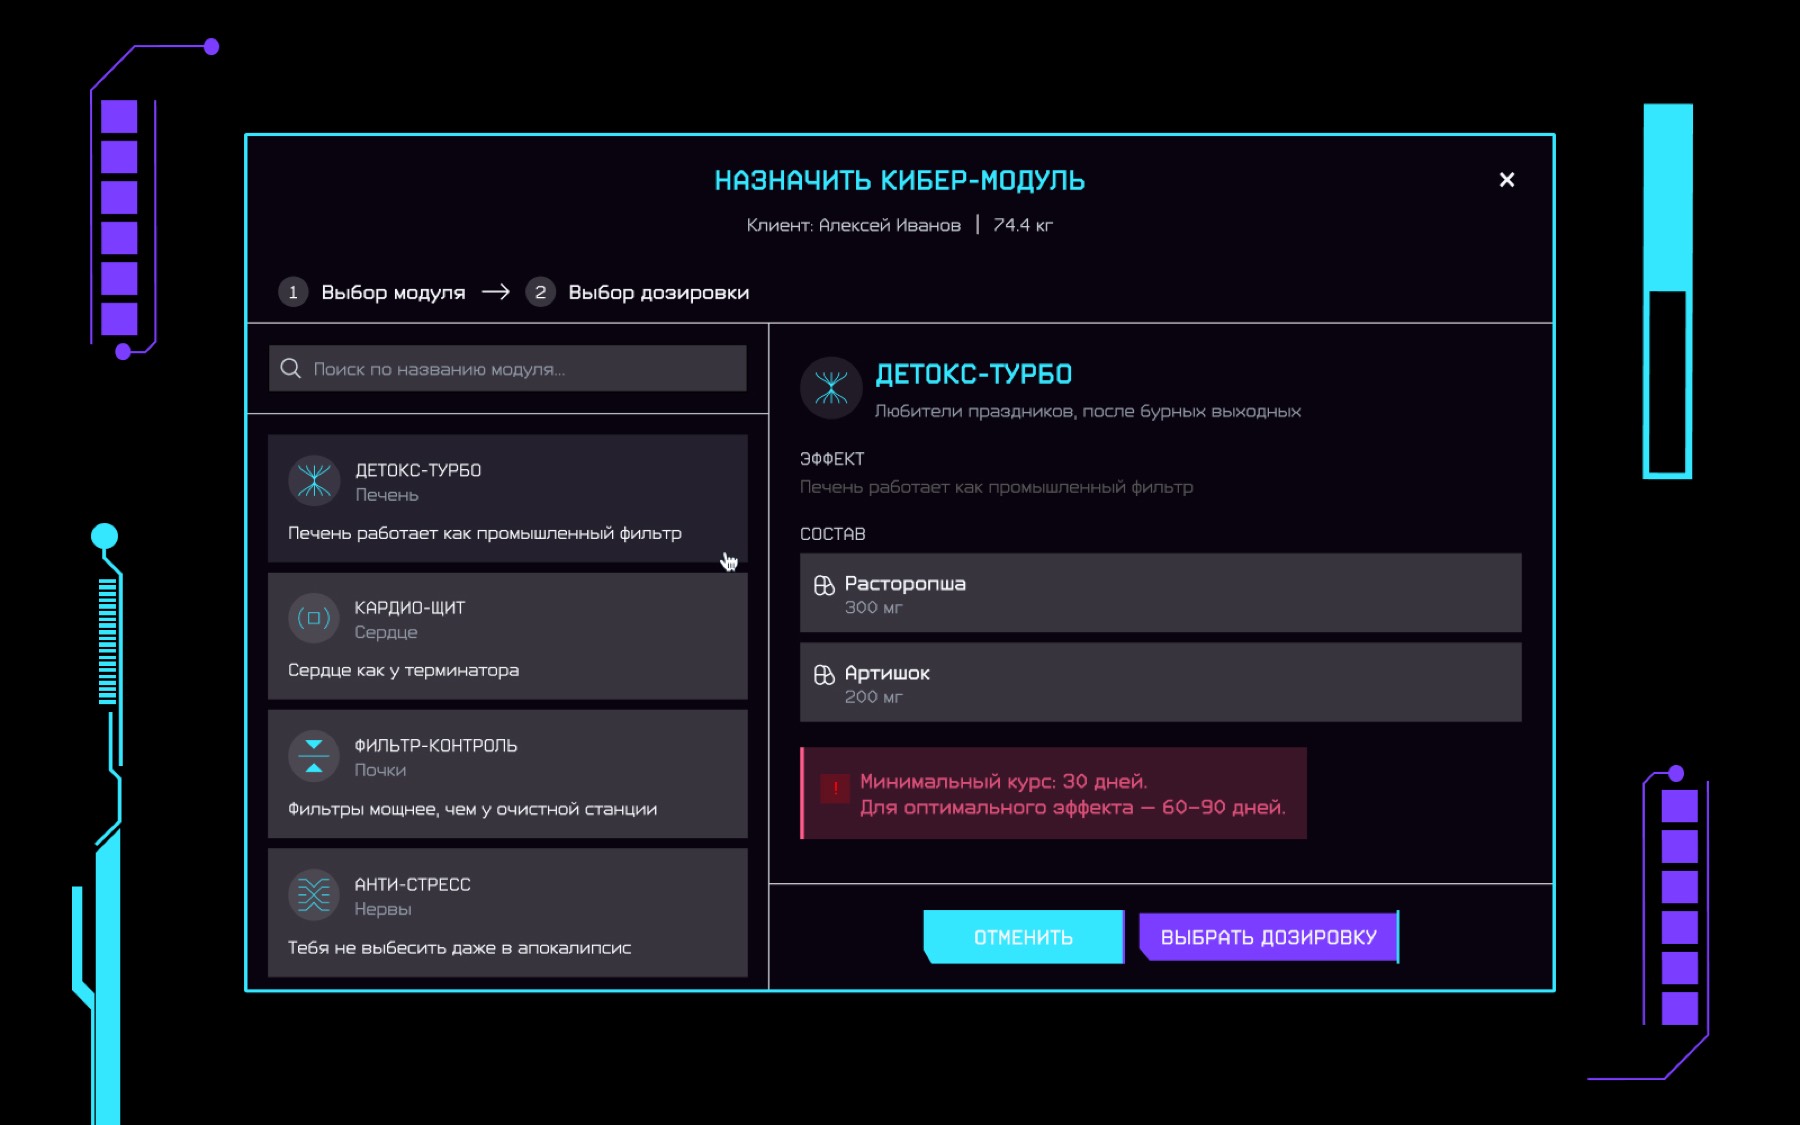This screenshot has width=1800, height=1125.
Task: Click the large ДЕТОКС-ТУРБО icon in details header
Action: coord(831,388)
